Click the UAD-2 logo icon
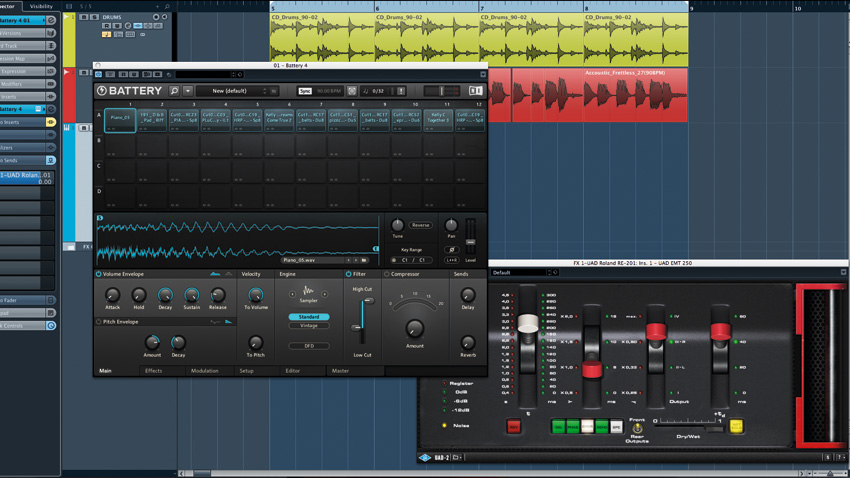 (x=425, y=457)
